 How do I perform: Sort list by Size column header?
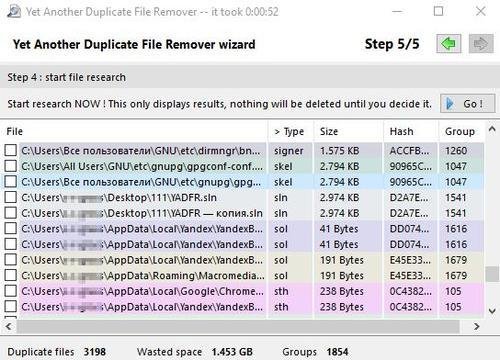click(348, 131)
